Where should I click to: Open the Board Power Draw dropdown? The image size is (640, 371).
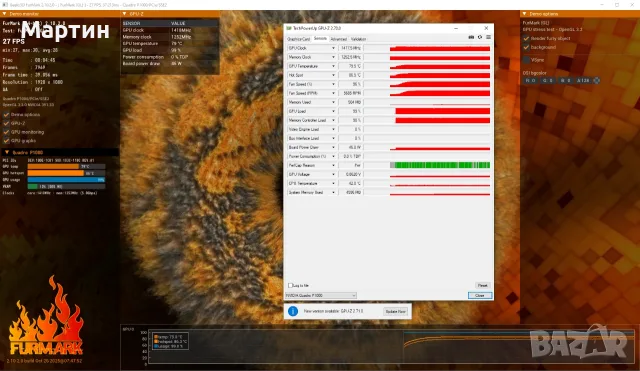tap(333, 147)
